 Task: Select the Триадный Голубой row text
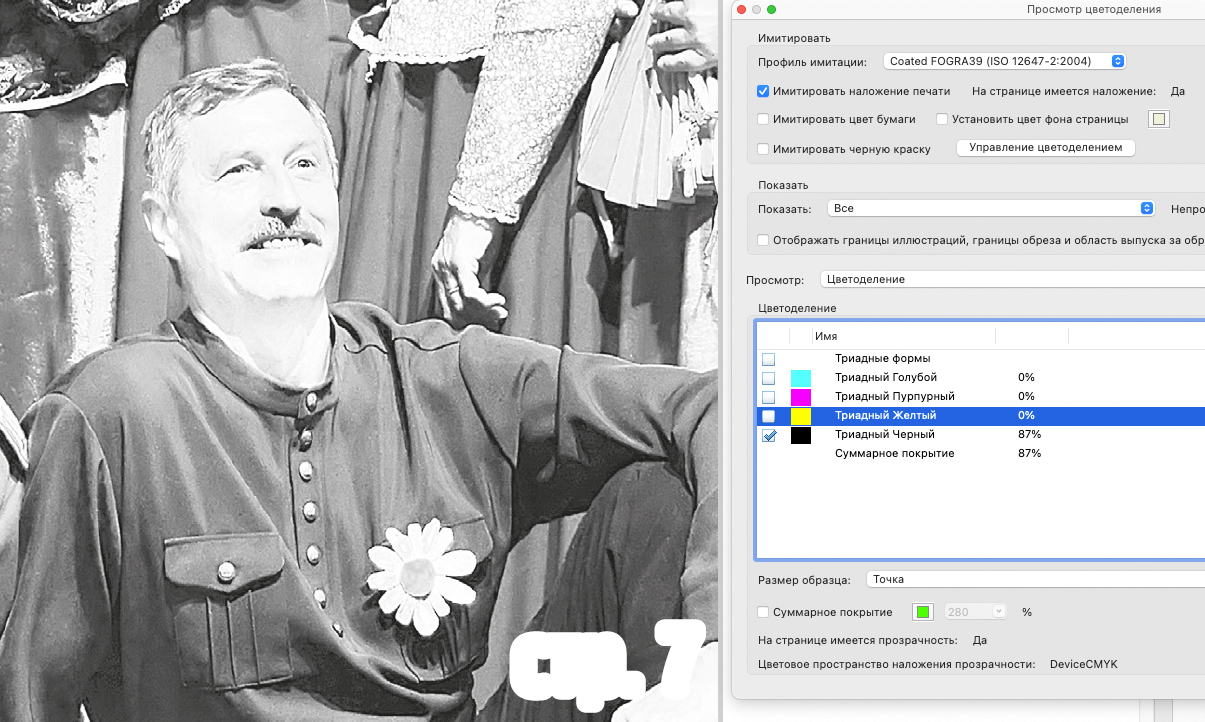tap(886, 377)
